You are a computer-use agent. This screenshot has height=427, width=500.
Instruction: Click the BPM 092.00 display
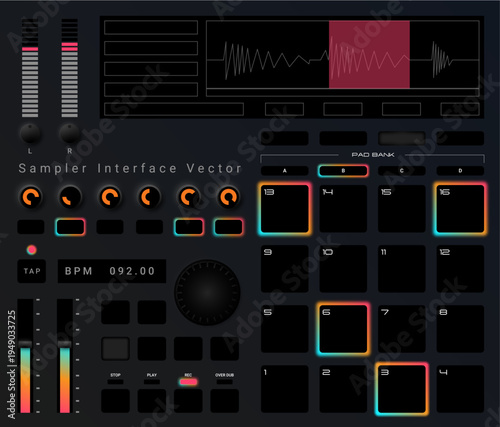point(112,271)
